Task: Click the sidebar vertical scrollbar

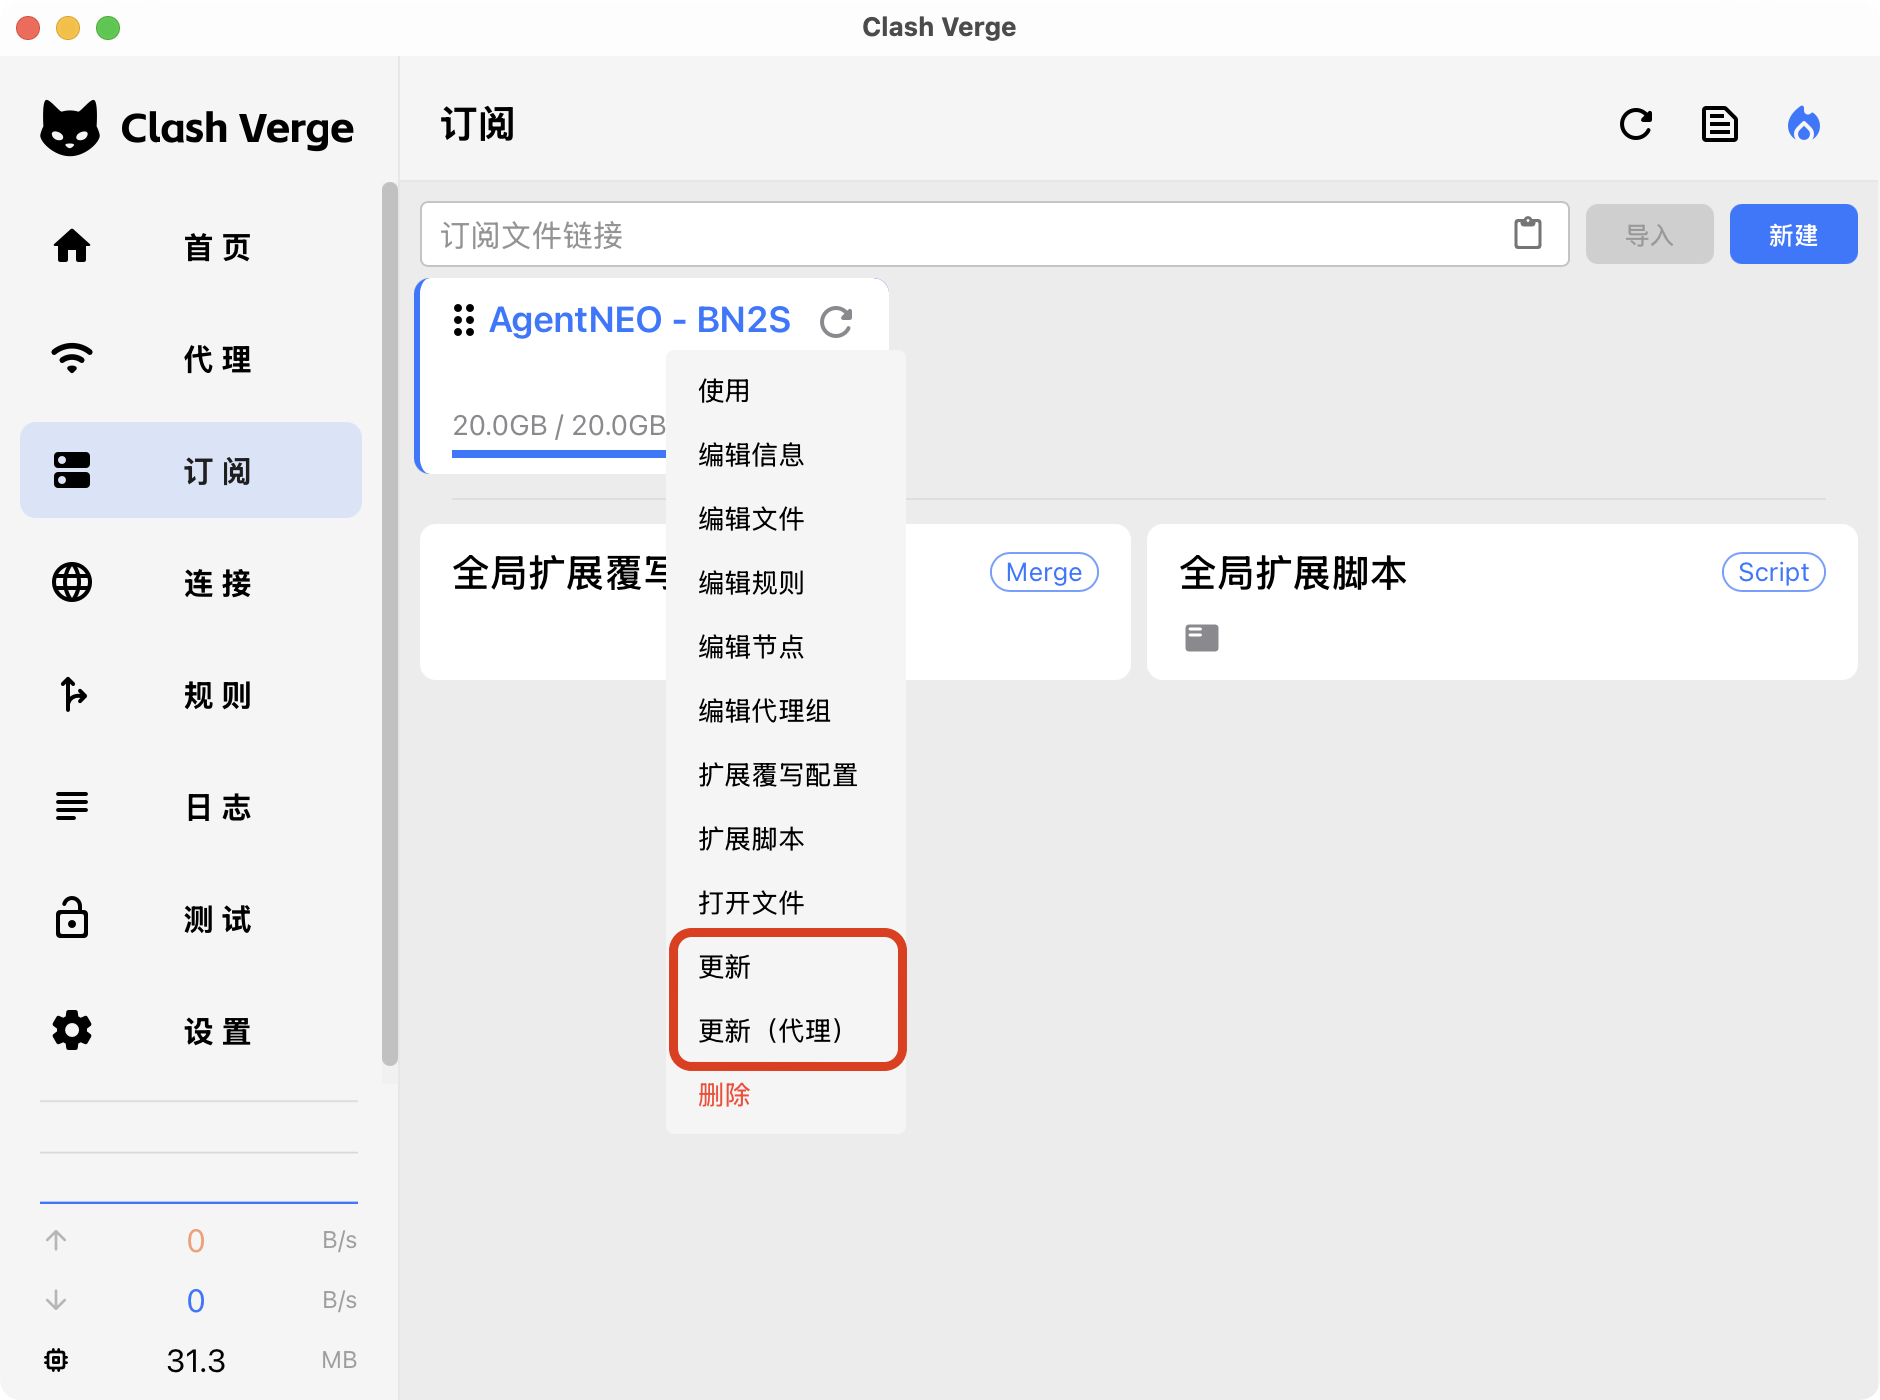Action: pyautogui.click(x=390, y=624)
